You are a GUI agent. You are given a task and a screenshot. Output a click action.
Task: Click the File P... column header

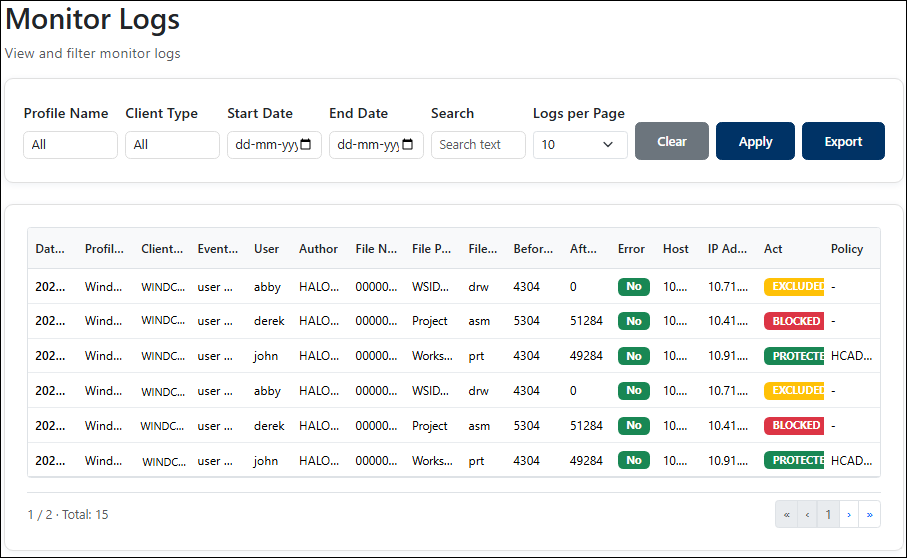click(x=432, y=249)
